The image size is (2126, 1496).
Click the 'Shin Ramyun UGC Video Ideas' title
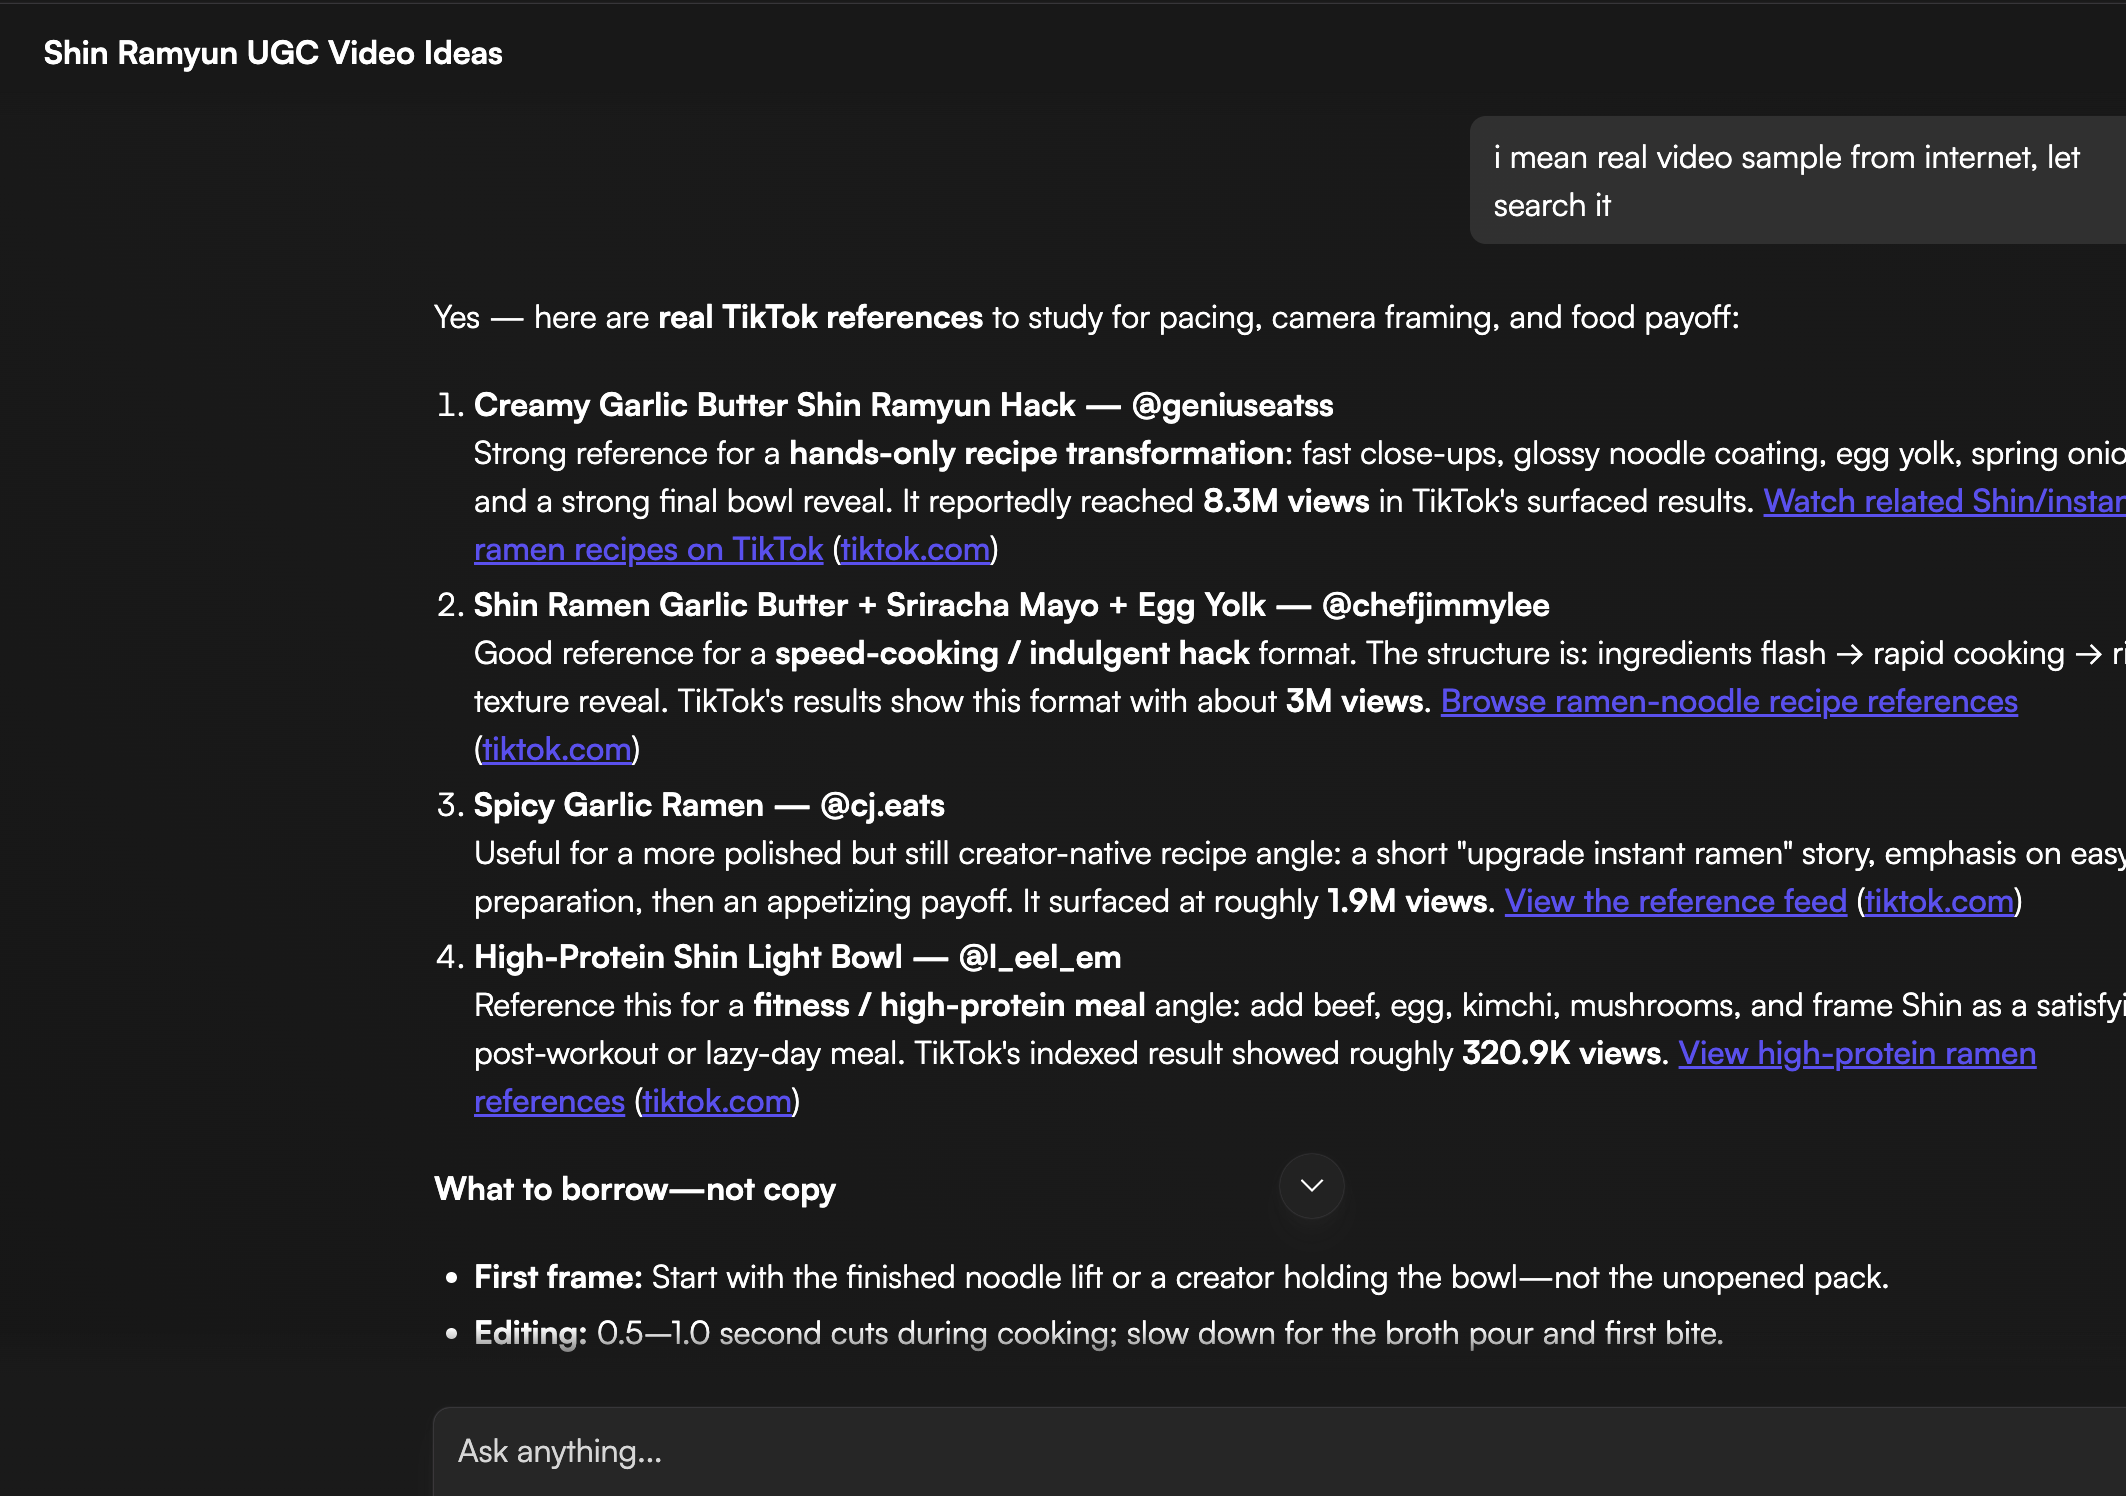tap(273, 53)
